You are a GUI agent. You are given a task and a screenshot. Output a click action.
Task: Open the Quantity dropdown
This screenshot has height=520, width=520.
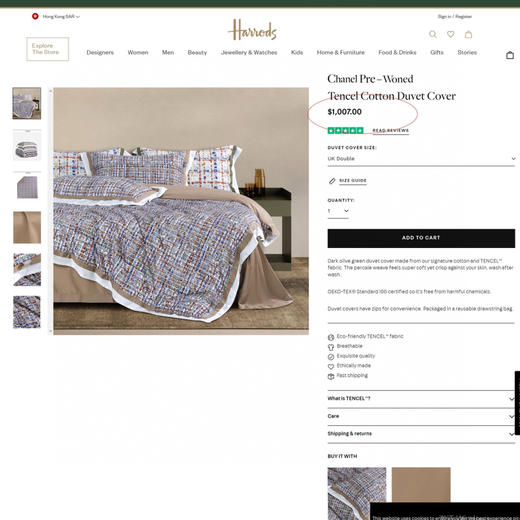coord(338,211)
